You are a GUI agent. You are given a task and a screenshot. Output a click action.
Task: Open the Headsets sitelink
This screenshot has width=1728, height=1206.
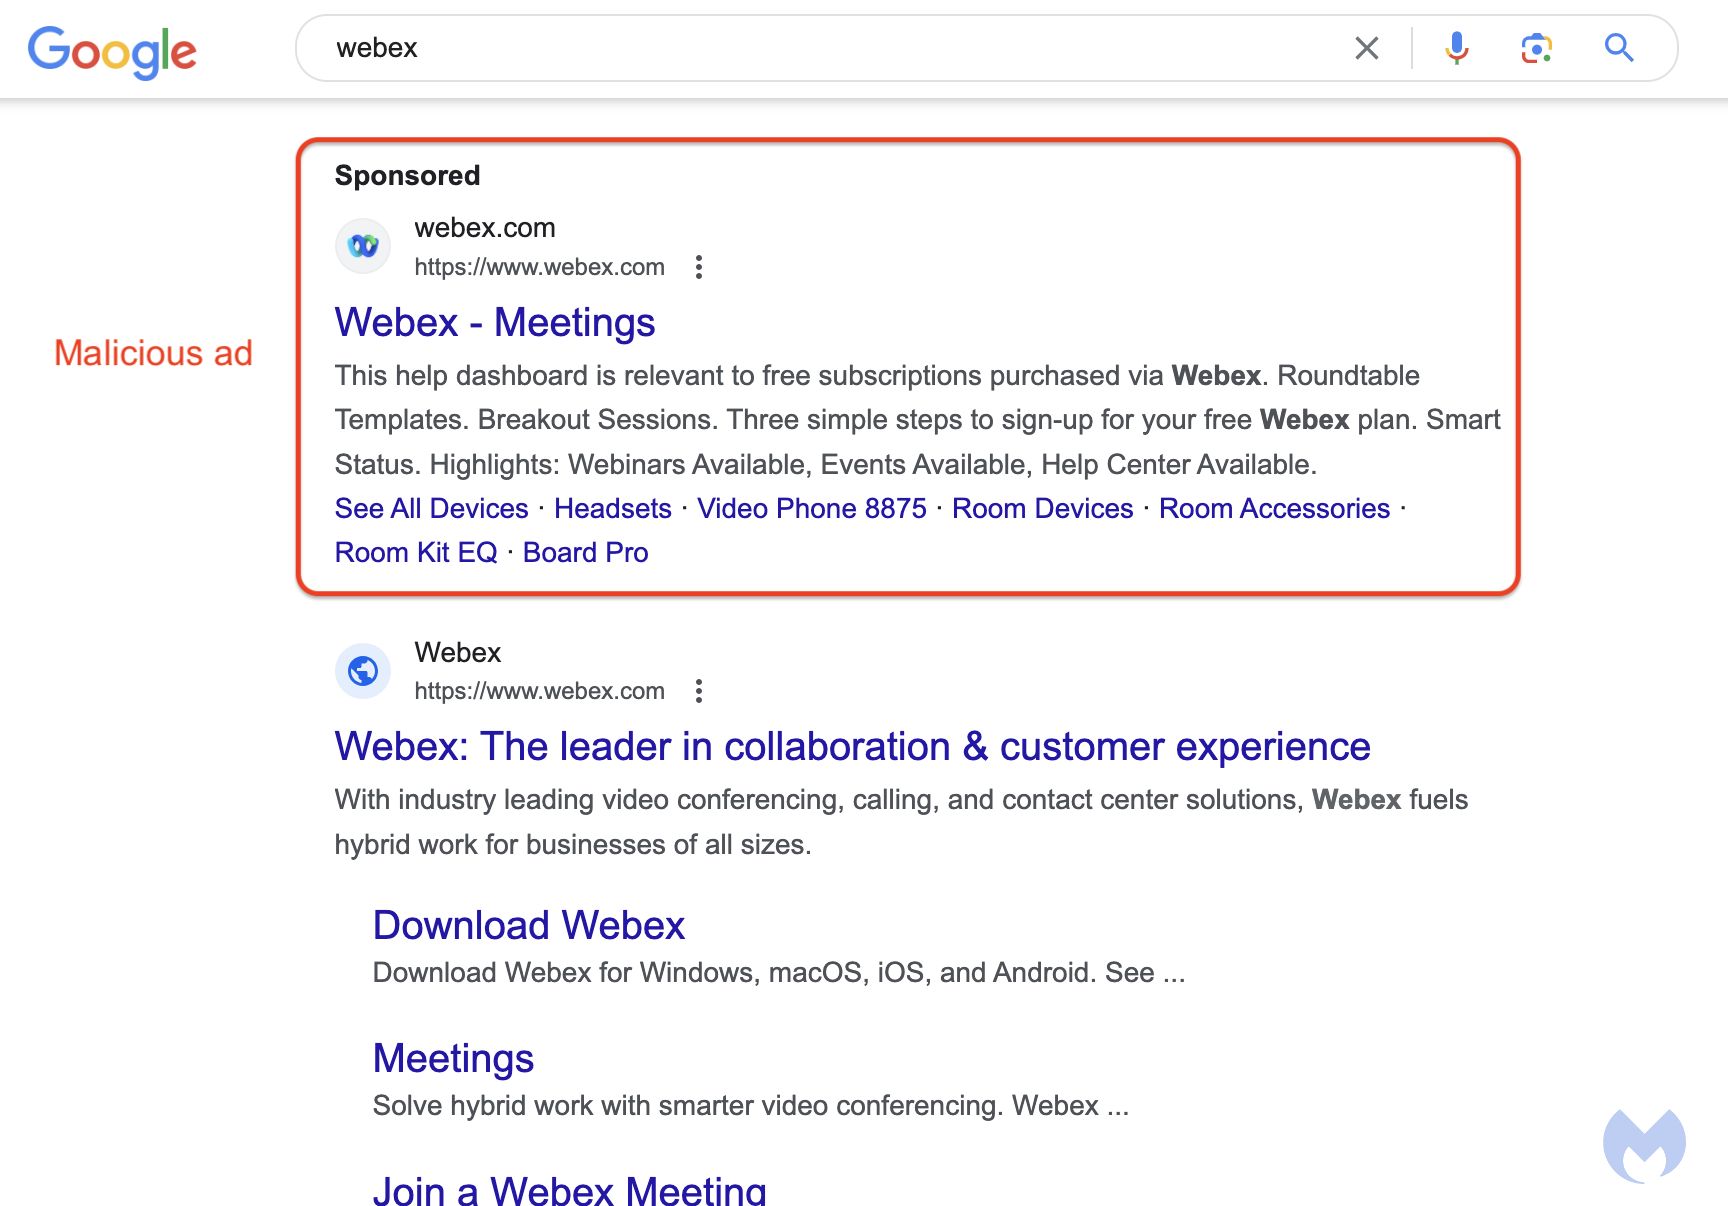pos(612,509)
